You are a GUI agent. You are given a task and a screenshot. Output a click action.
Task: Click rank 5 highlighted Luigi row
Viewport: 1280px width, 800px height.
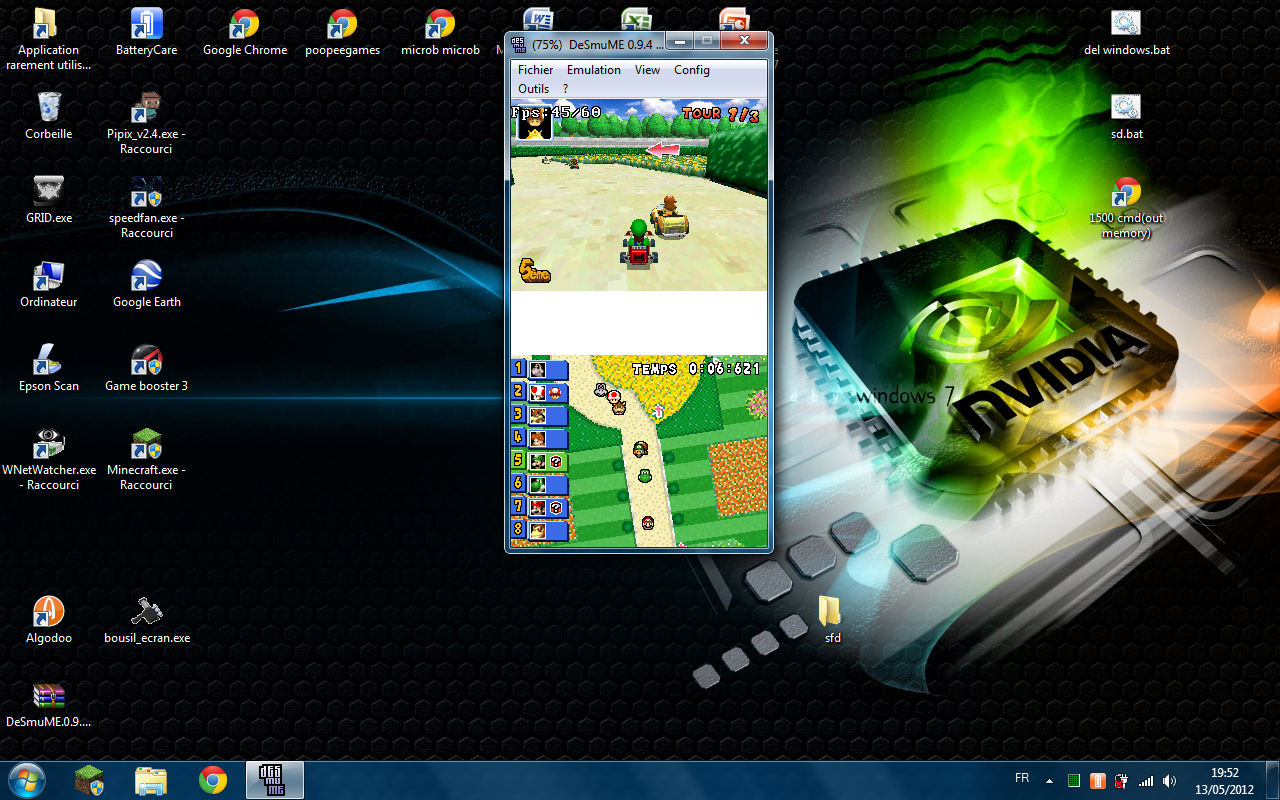tap(540, 461)
